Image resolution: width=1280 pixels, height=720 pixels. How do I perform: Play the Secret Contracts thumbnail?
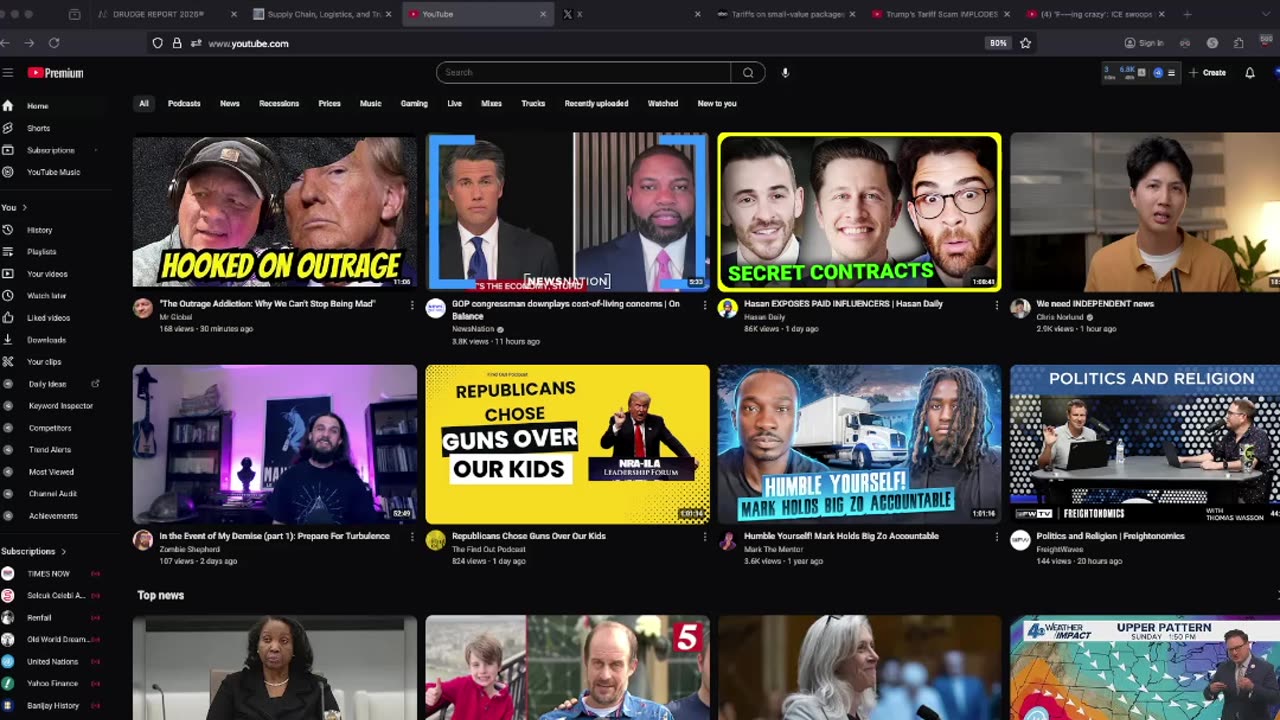pos(859,212)
